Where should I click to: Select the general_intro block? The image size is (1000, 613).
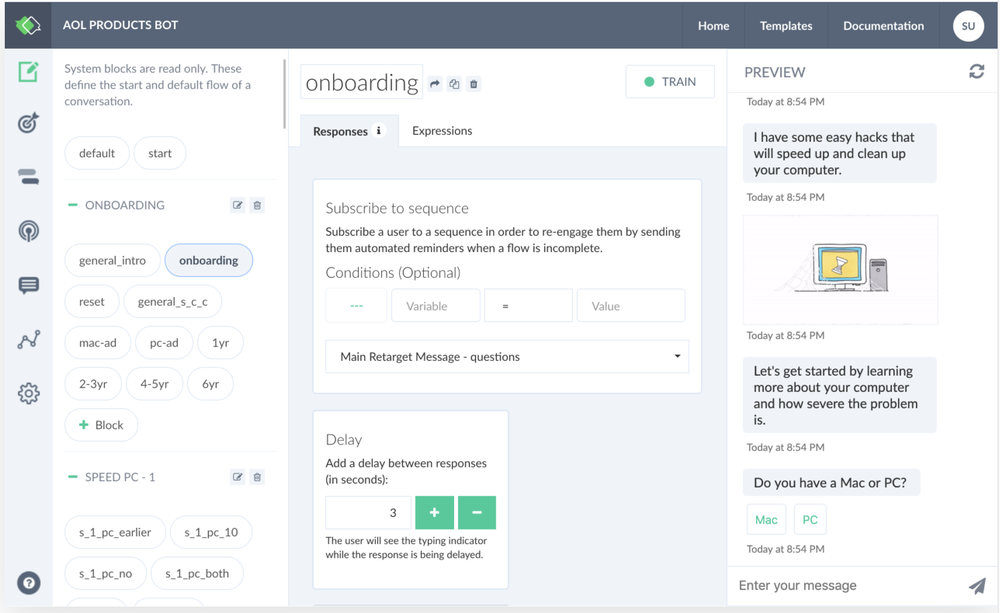(112, 260)
